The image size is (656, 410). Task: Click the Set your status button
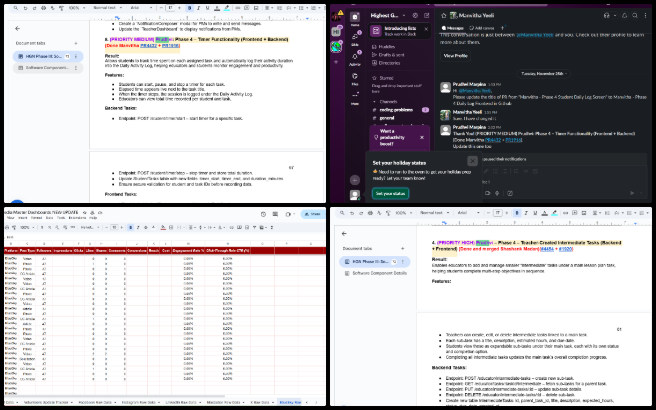391,193
